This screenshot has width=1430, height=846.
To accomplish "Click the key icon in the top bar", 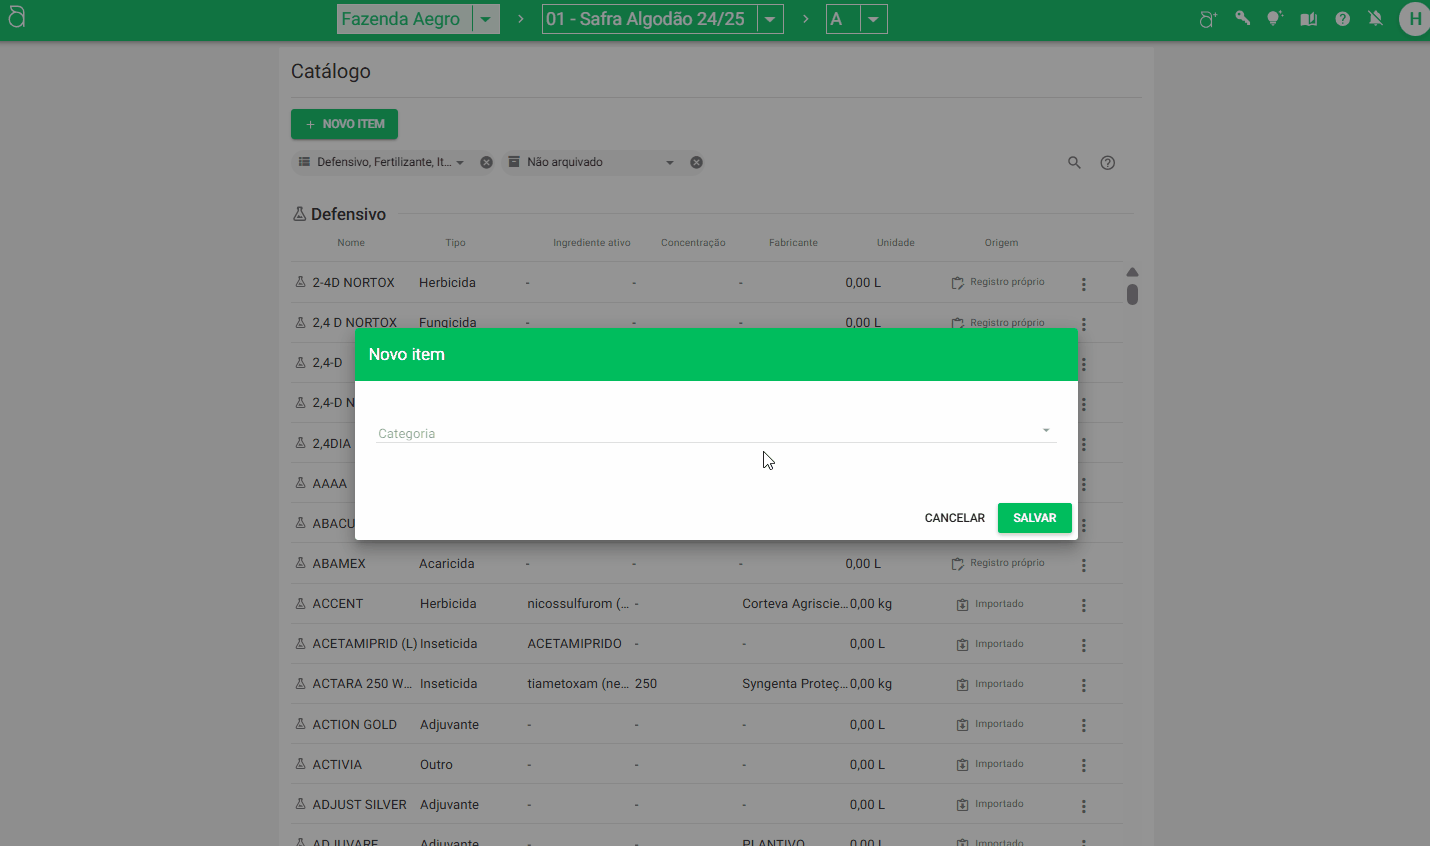I will pyautogui.click(x=1242, y=18).
